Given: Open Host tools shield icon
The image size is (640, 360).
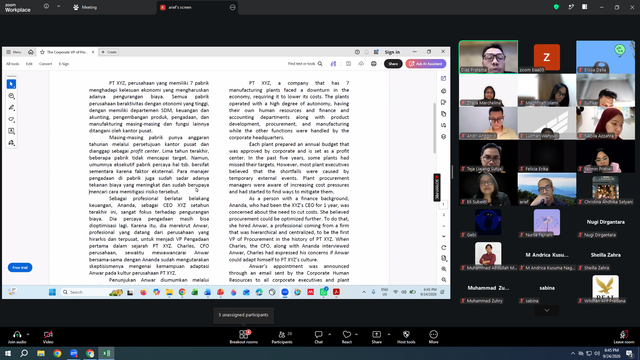Looking at the screenshot, I should click(x=406, y=337).
